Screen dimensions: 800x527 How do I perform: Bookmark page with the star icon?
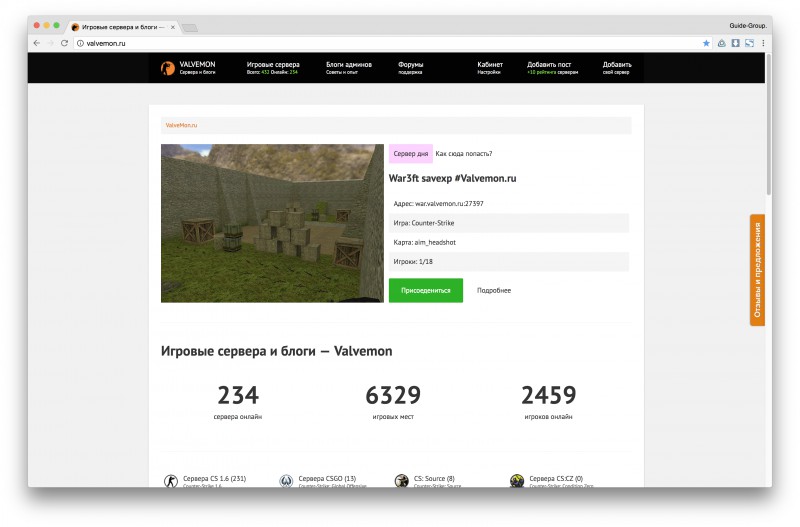(706, 43)
